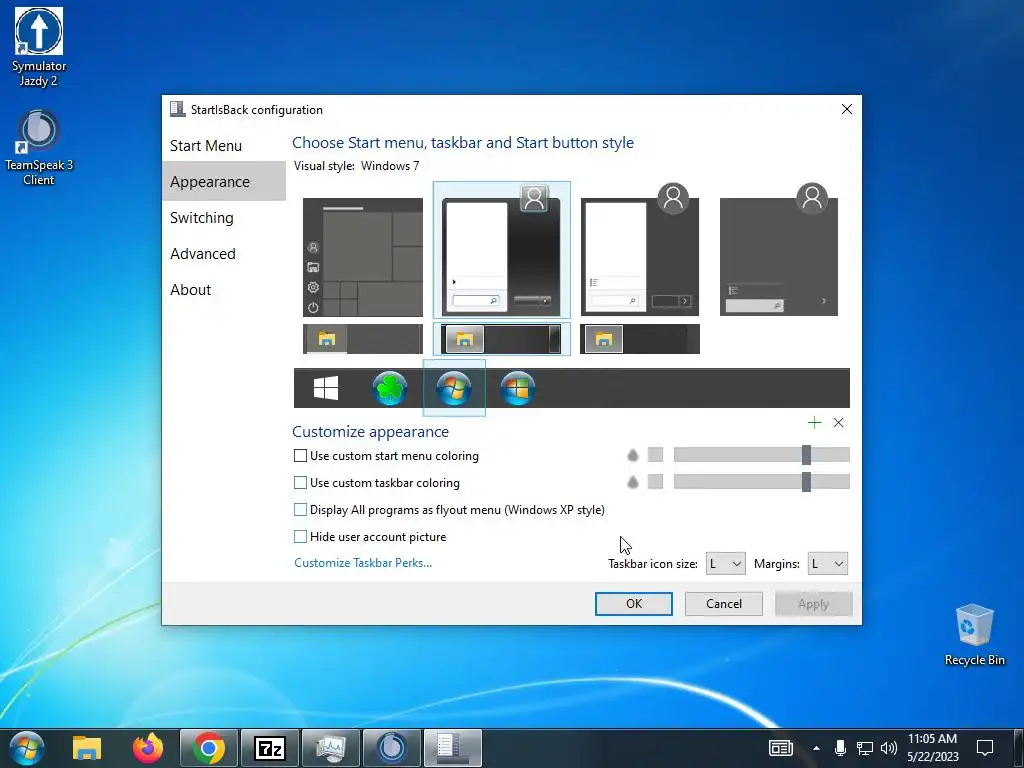1024x768 pixels.
Task: Select the Windows 10 tiles start menu style thumbnail
Action: coord(363,257)
